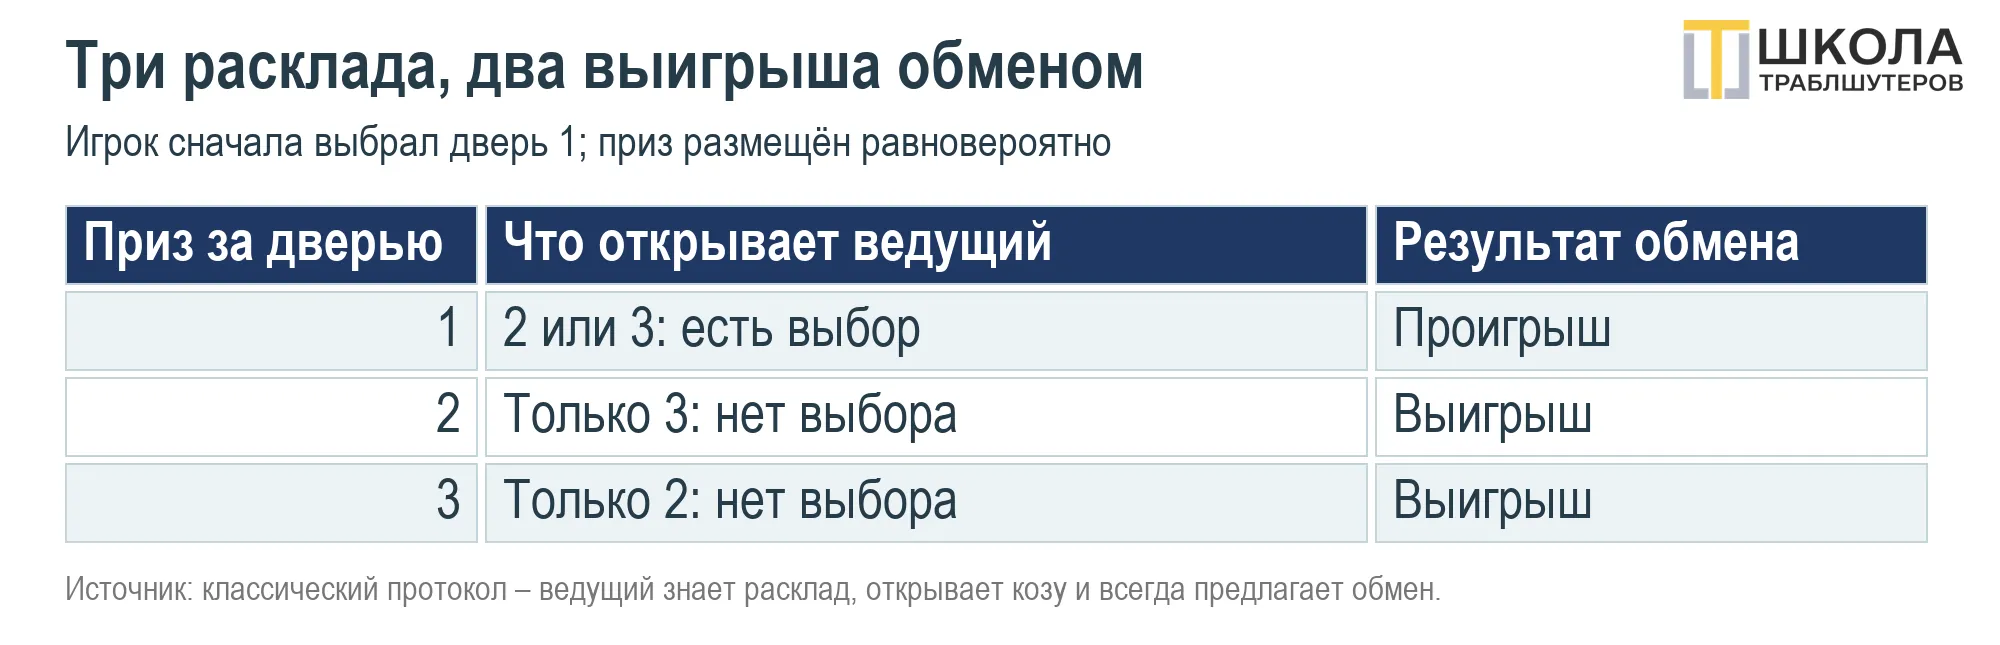Select the cell with prize door 3
Viewport: 2000px width, 645px height.
[x=271, y=503]
